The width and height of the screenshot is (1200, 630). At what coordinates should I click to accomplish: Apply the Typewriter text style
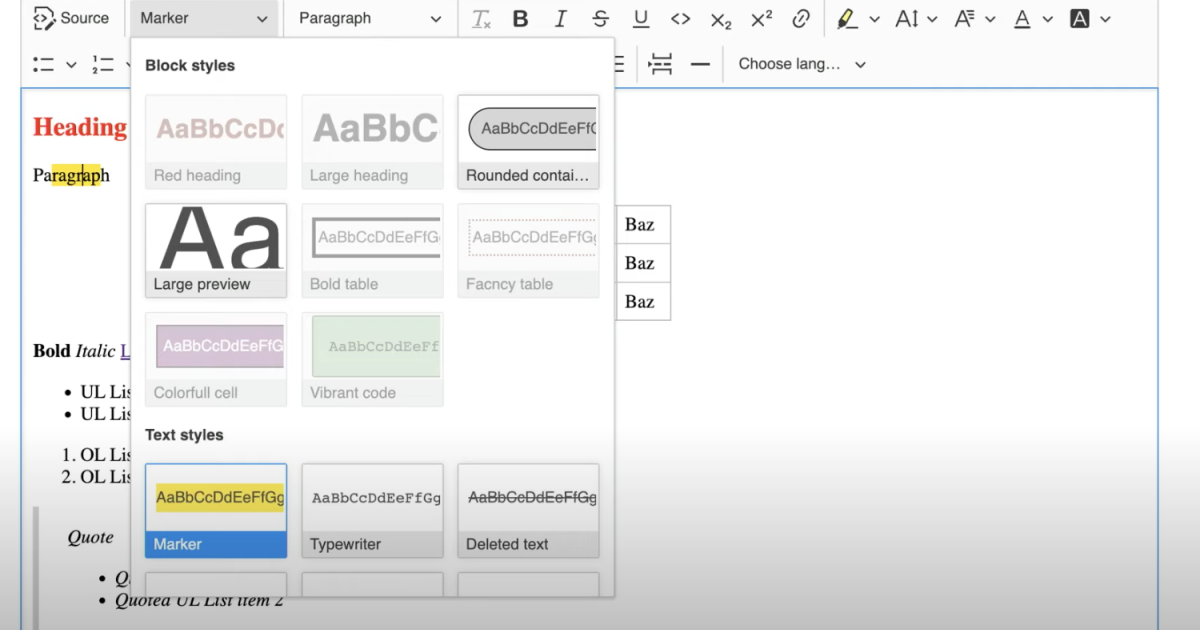(372, 511)
